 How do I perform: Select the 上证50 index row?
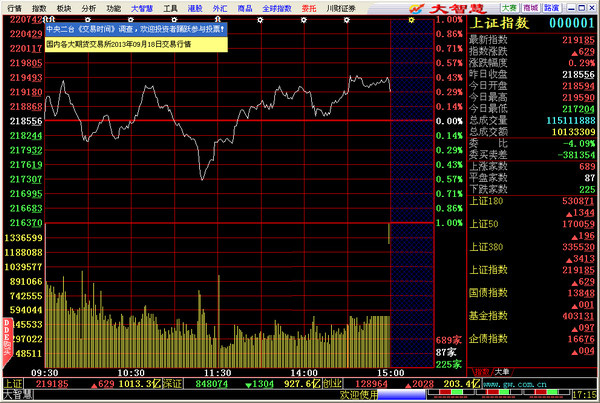coord(532,230)
